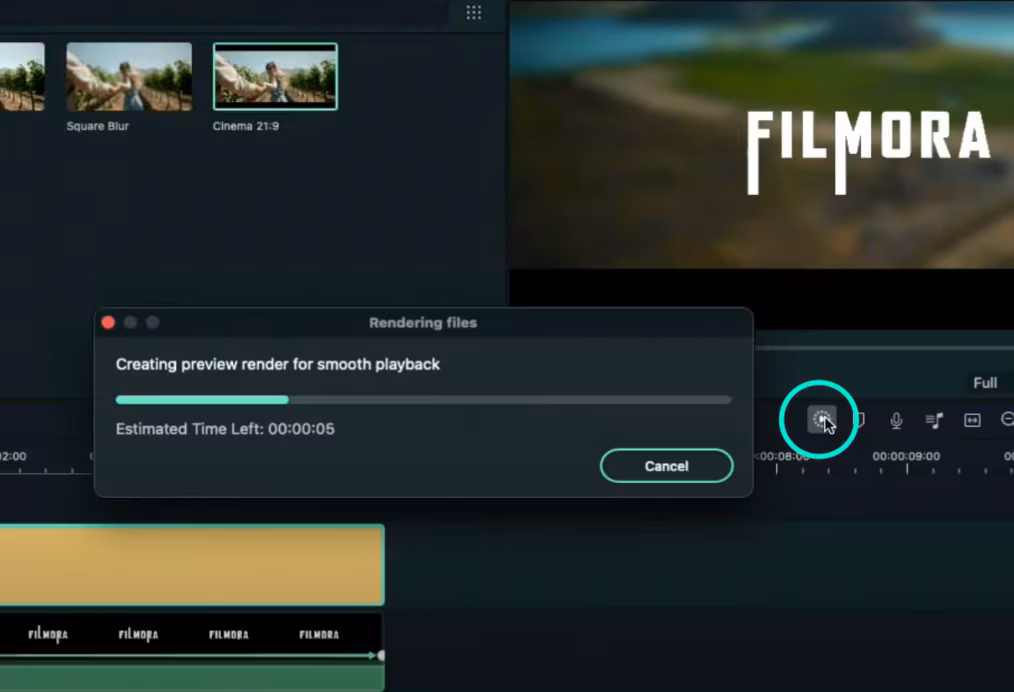Select the yellow effect clip on timeline
Screen dimensions: 1014x692
tap(192, 565)
